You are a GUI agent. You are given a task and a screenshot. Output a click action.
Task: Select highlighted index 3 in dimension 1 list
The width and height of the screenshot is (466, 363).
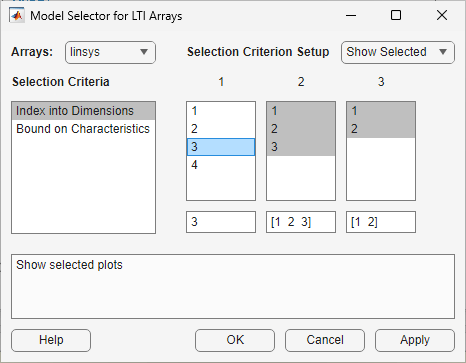pos(221,147)
